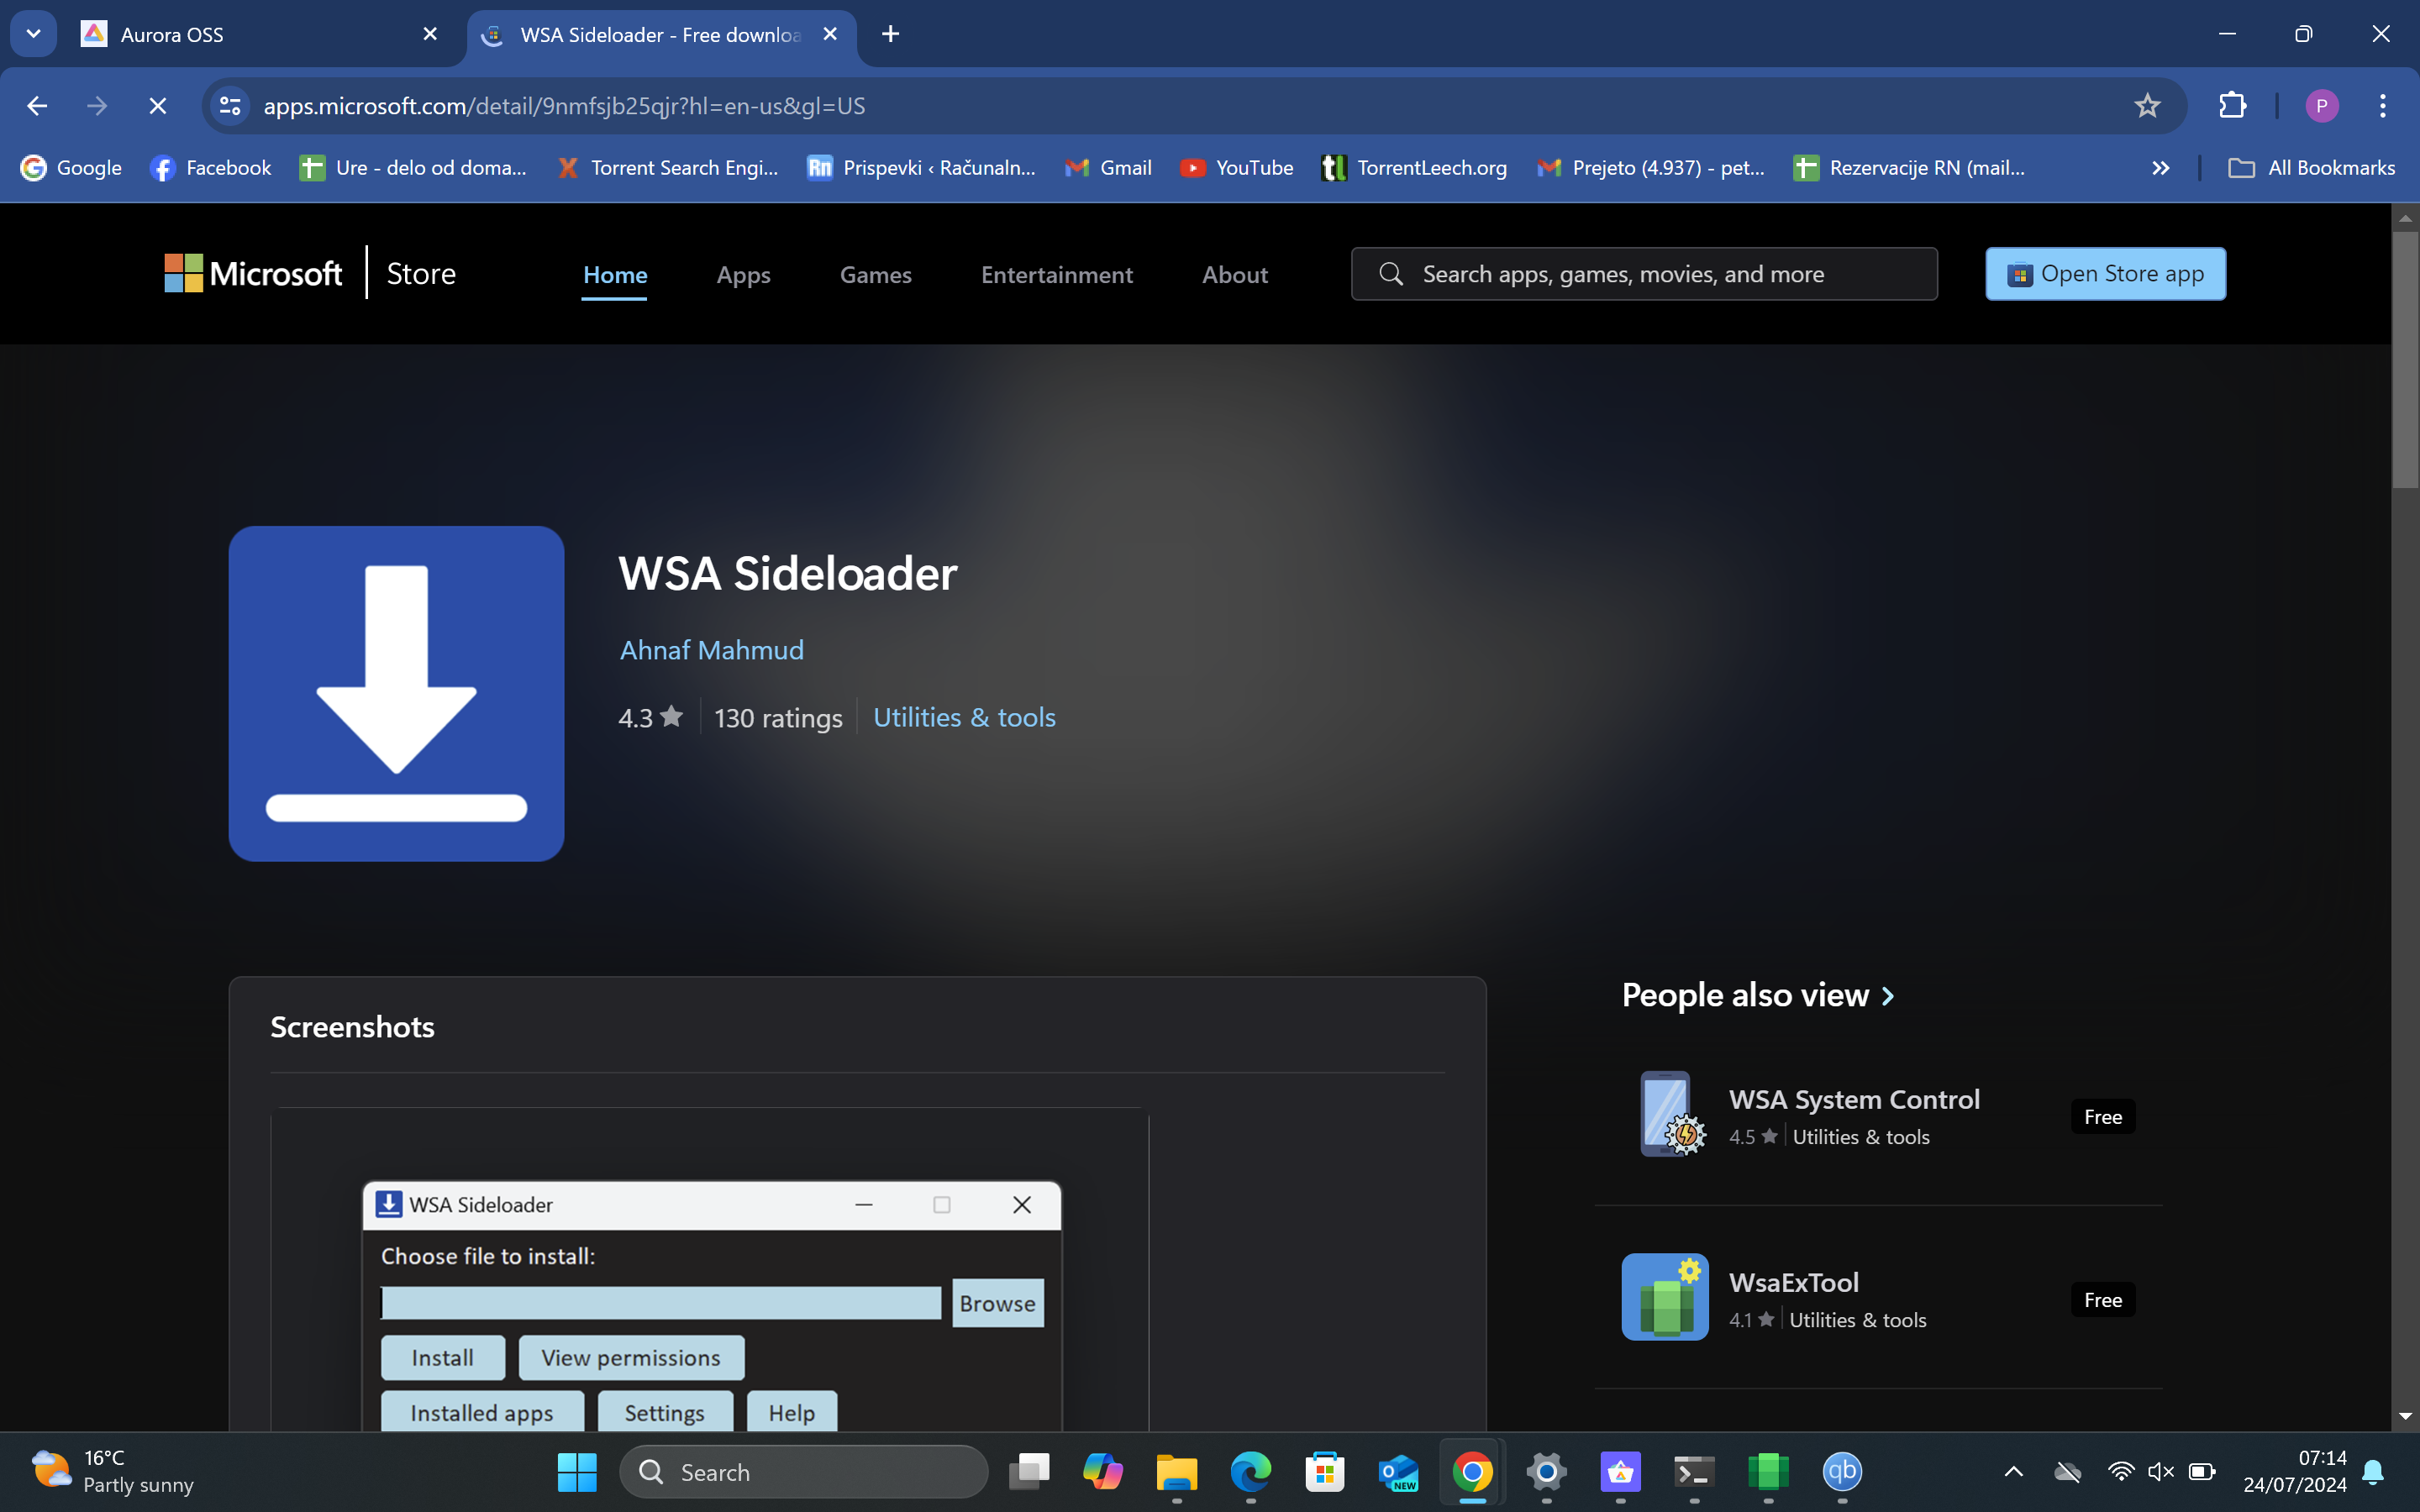Screen dimensions: 2420x1512
Task: Expand People also view chevron
Action: (1888, 996)
